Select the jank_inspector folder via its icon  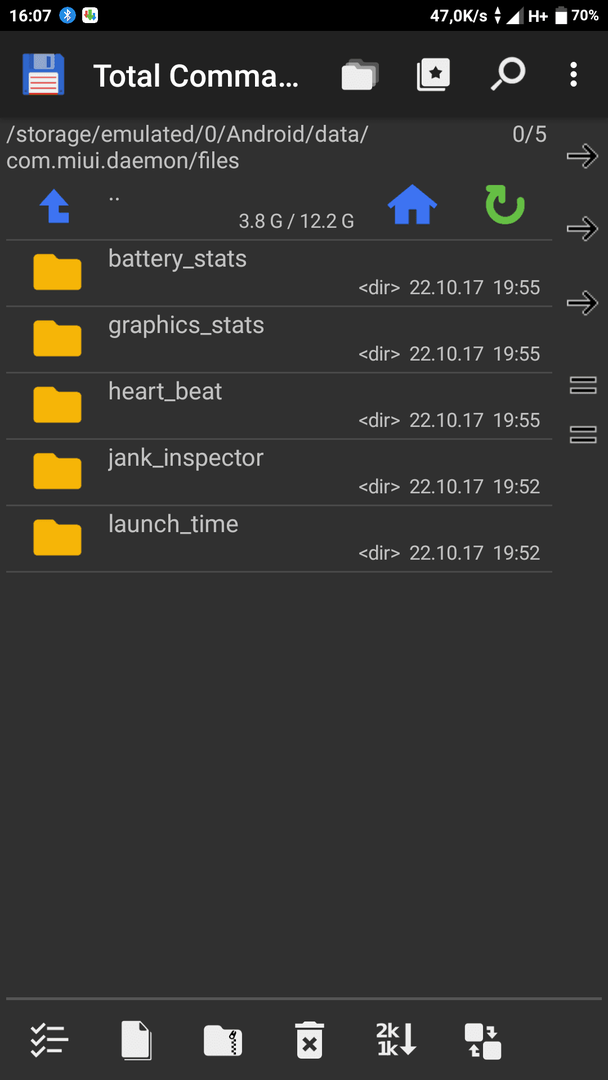click(57, 470)
